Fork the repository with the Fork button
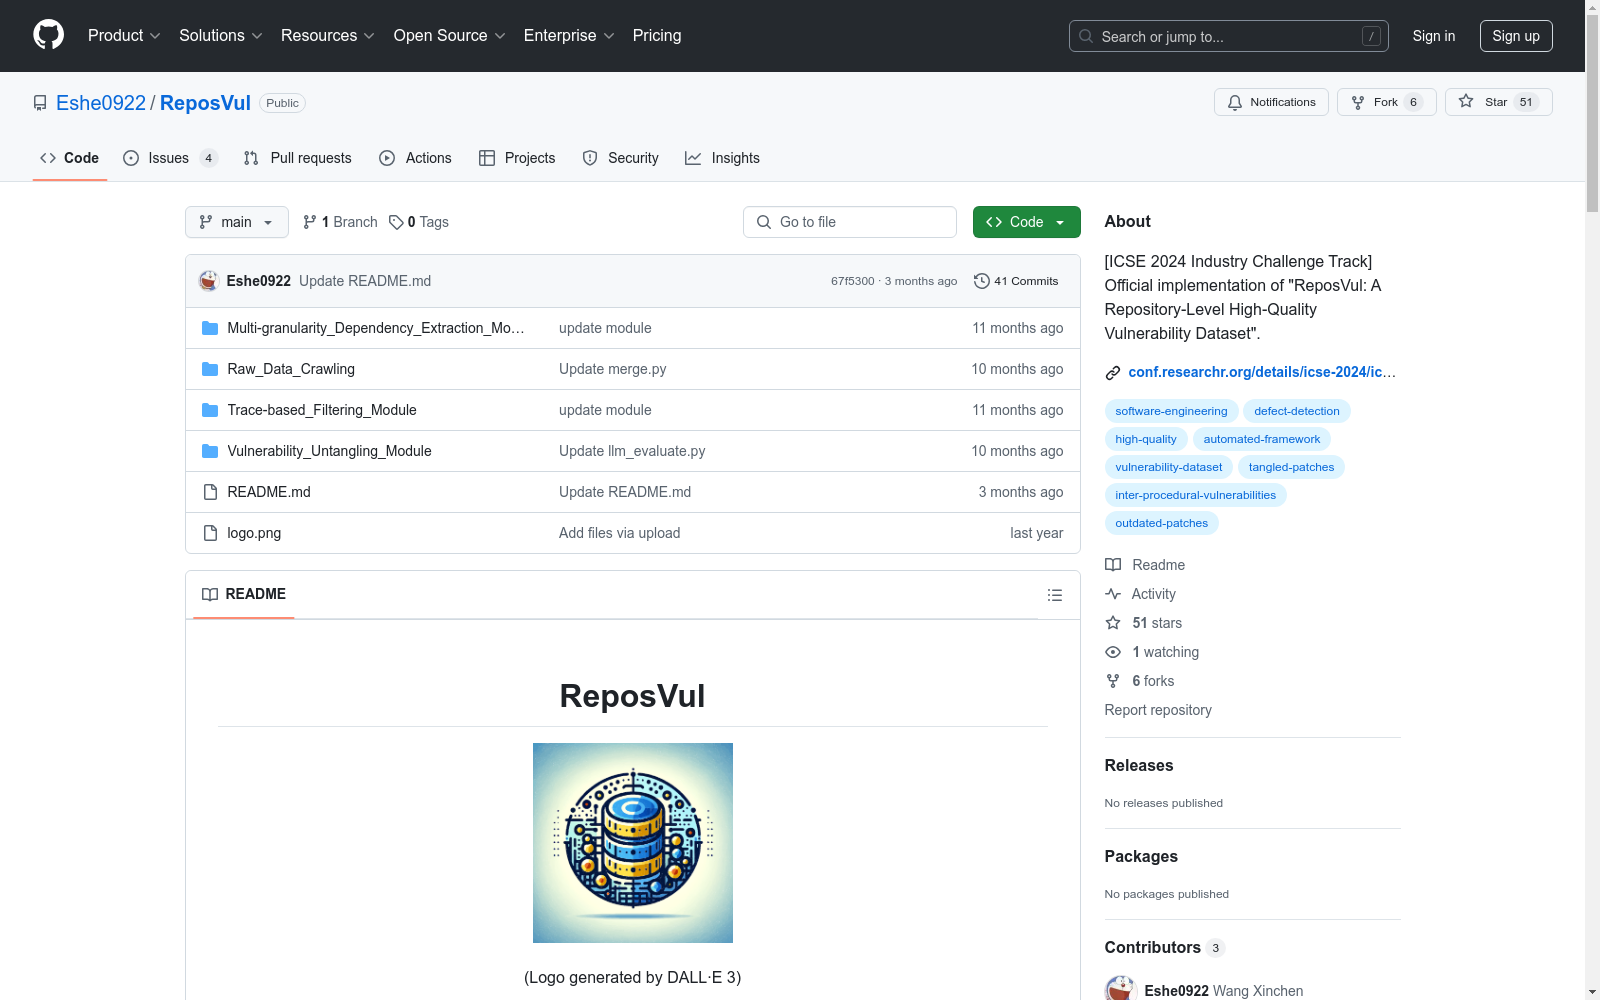The height and width of the screenshot is (1000, 1600). coord(1386,102)
